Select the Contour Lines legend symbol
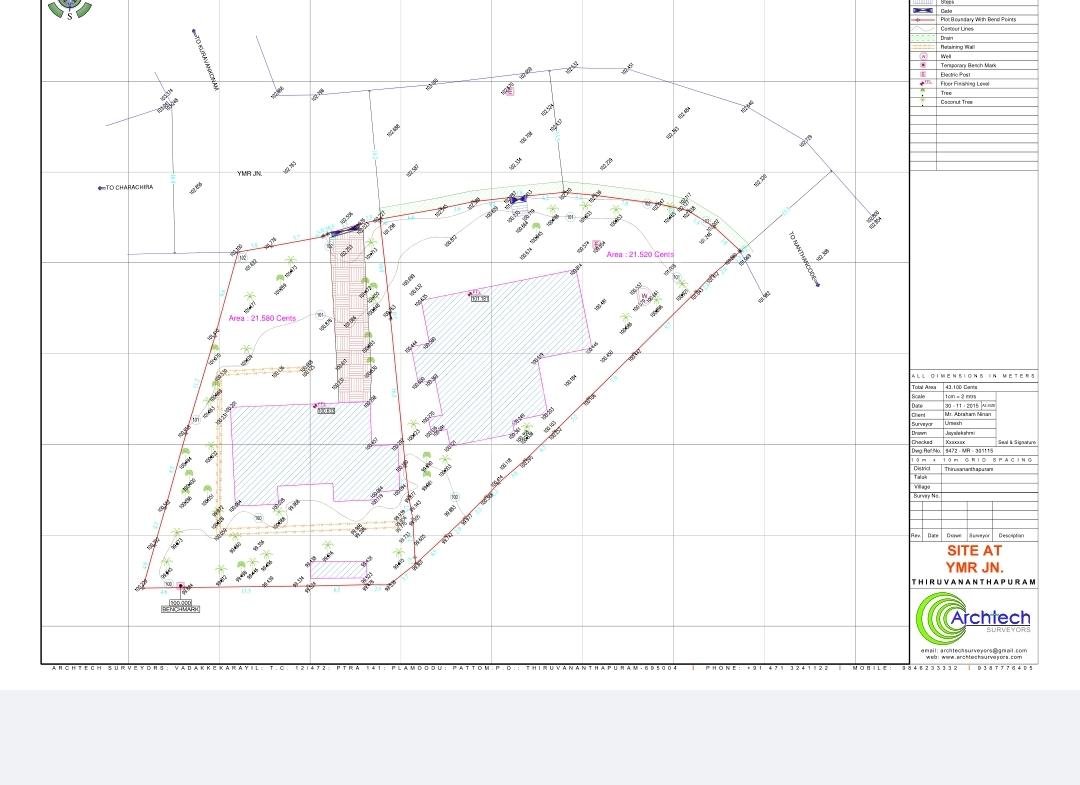 (x=922, y=29)
